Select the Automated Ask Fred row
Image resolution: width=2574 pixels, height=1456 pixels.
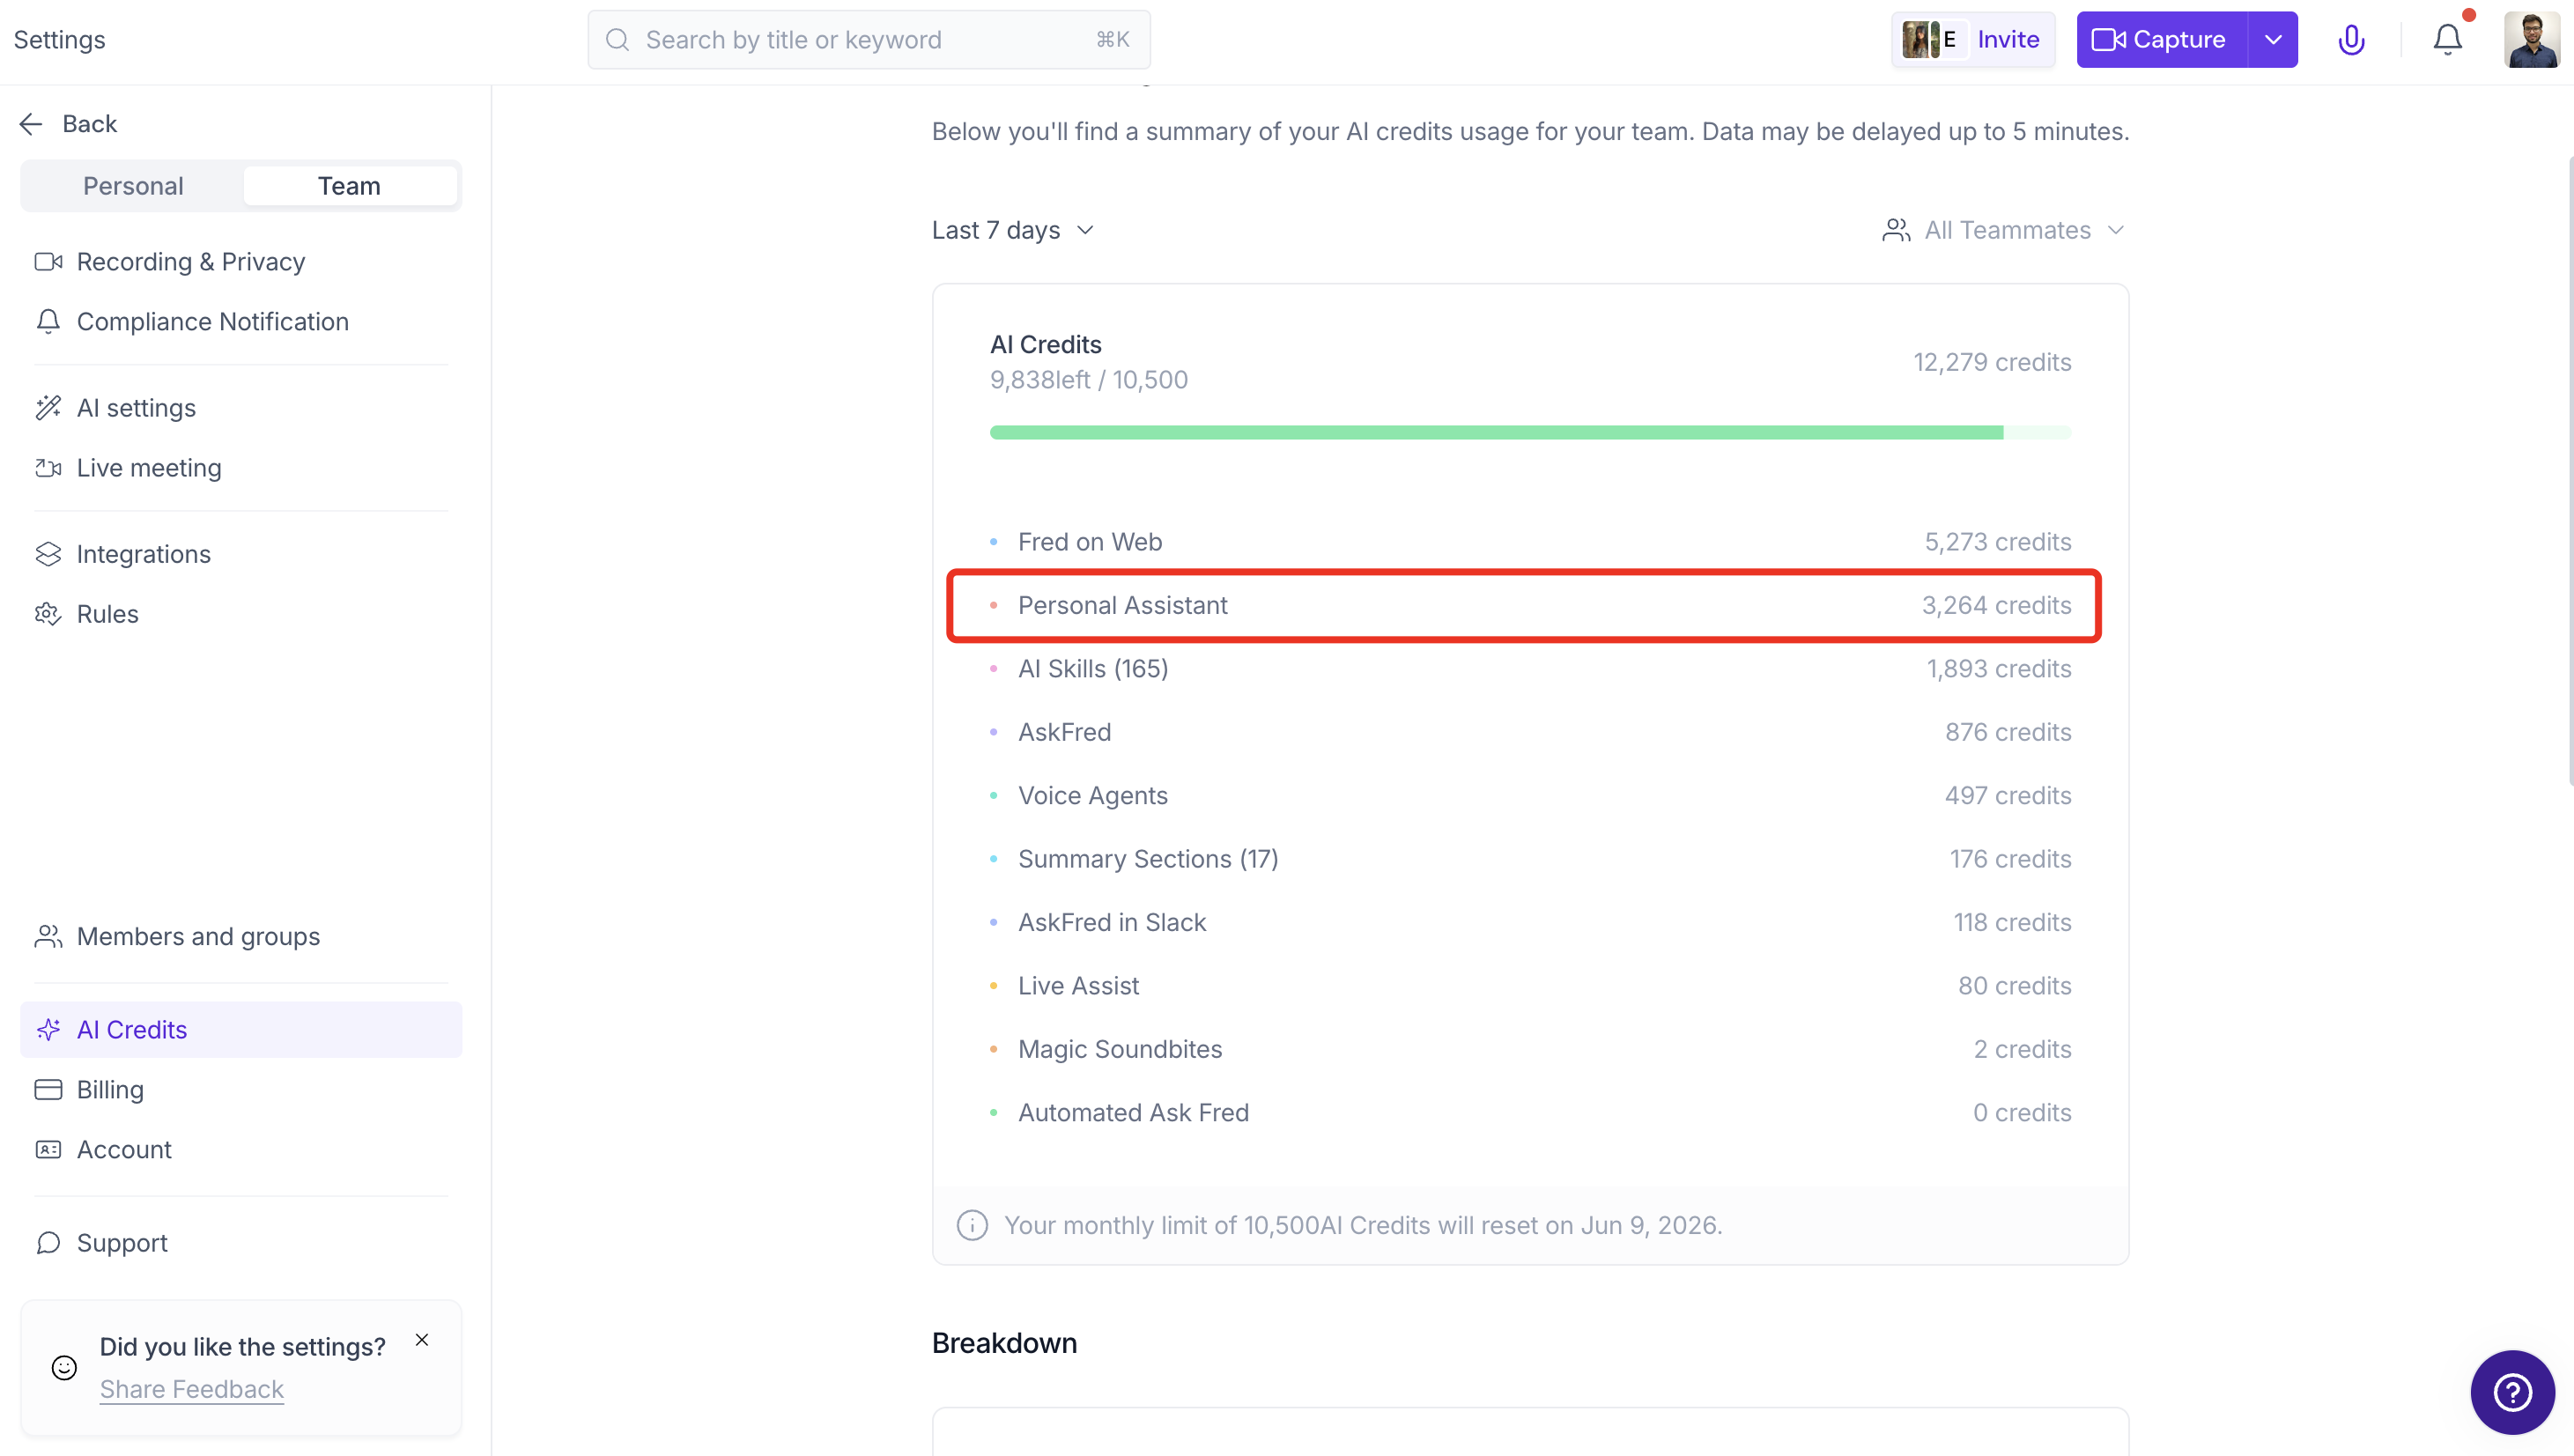pos(1530,1113)
